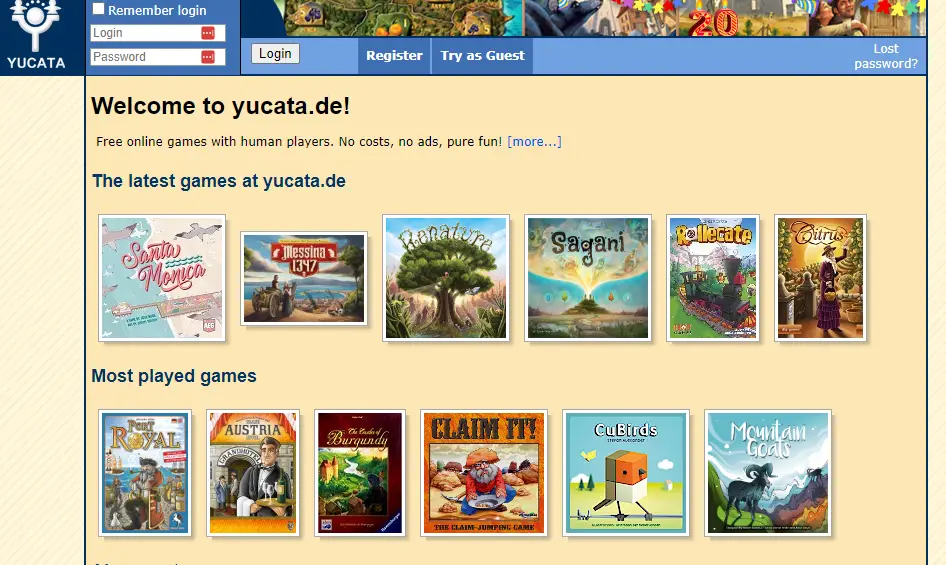Open the Grand Austria Hotel cover
946x565 pixels.
[x=253, y=473]
